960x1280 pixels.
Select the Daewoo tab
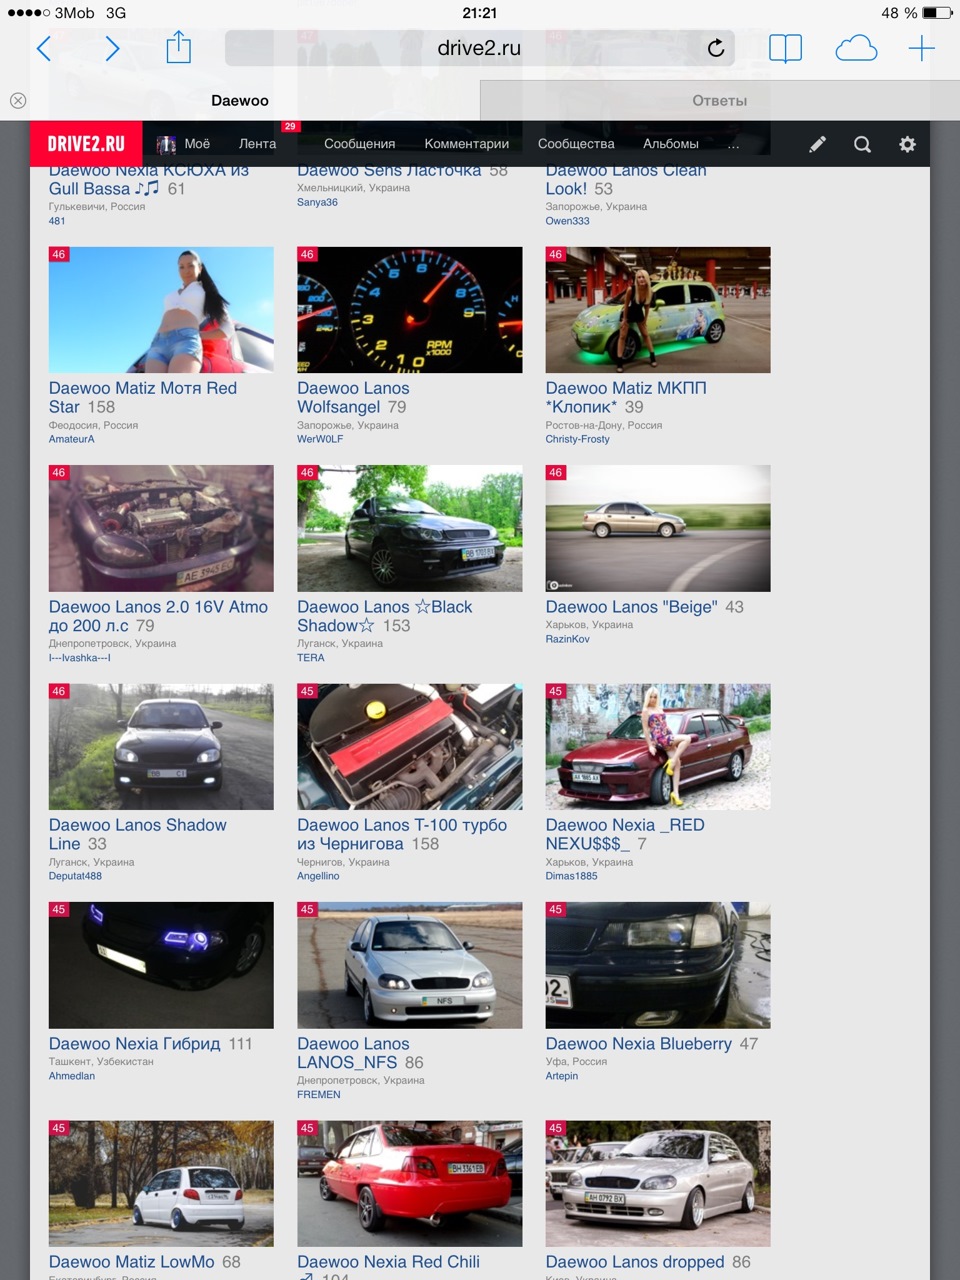pyautogui.click(x=240, y=100)
